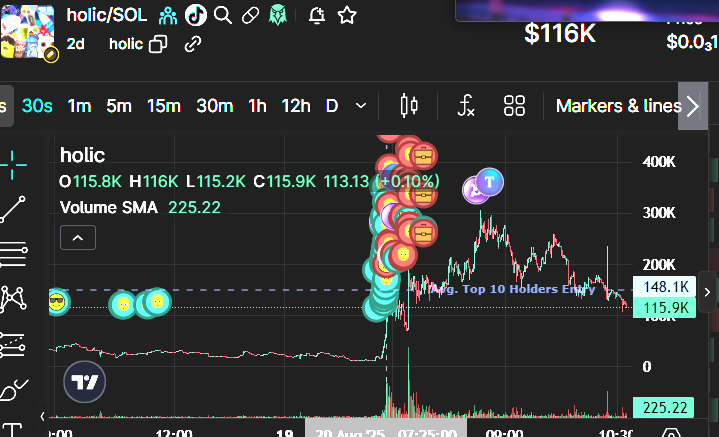Open the candlestick chart type selector
The width and height of the screenshot is (719, 437).
409,106
